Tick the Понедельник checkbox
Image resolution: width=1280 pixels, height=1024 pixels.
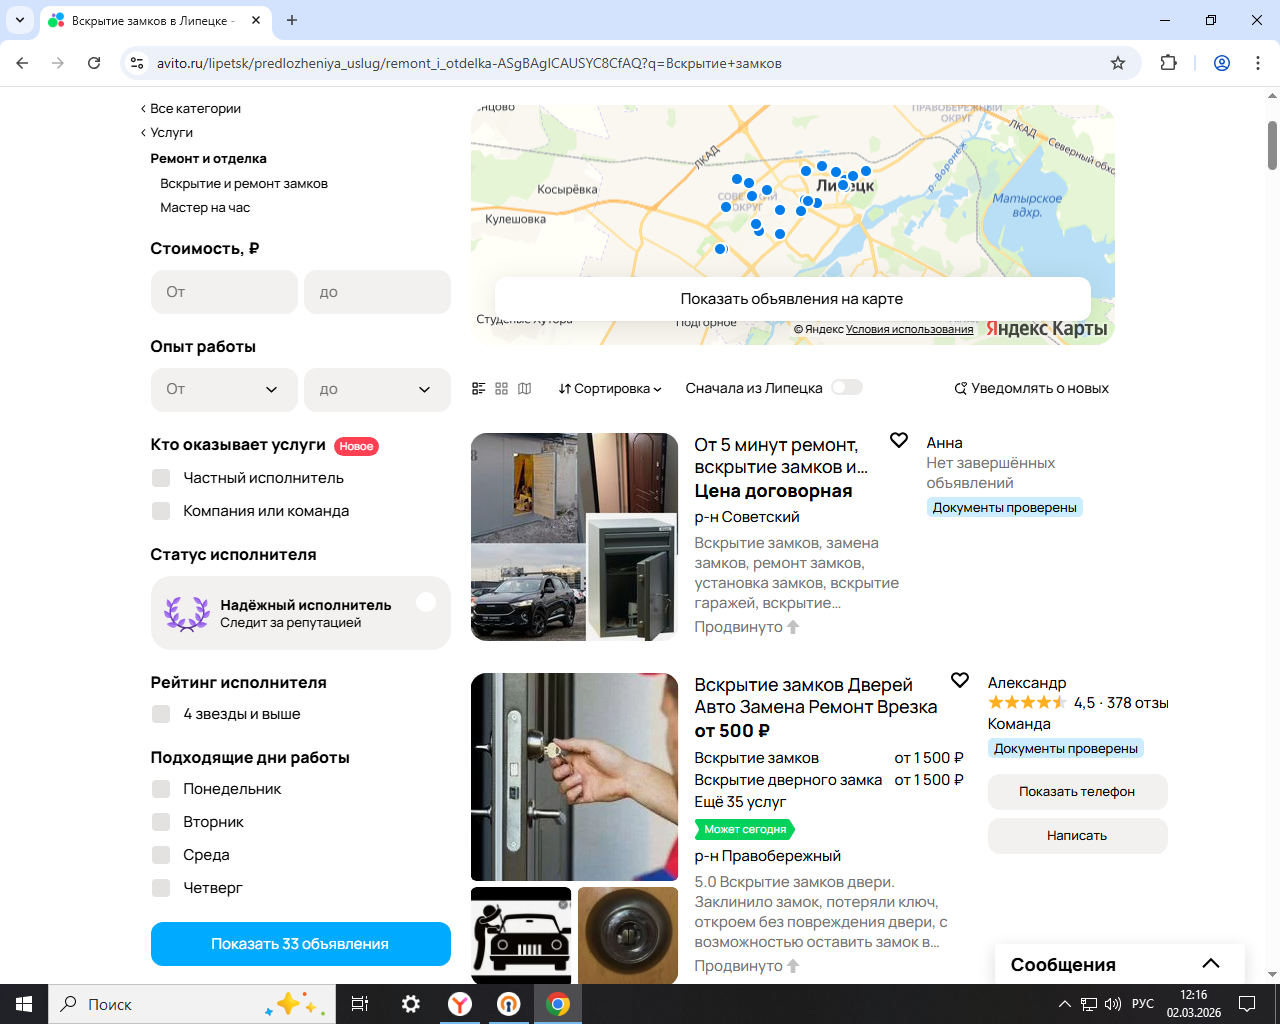coord(161,789)
